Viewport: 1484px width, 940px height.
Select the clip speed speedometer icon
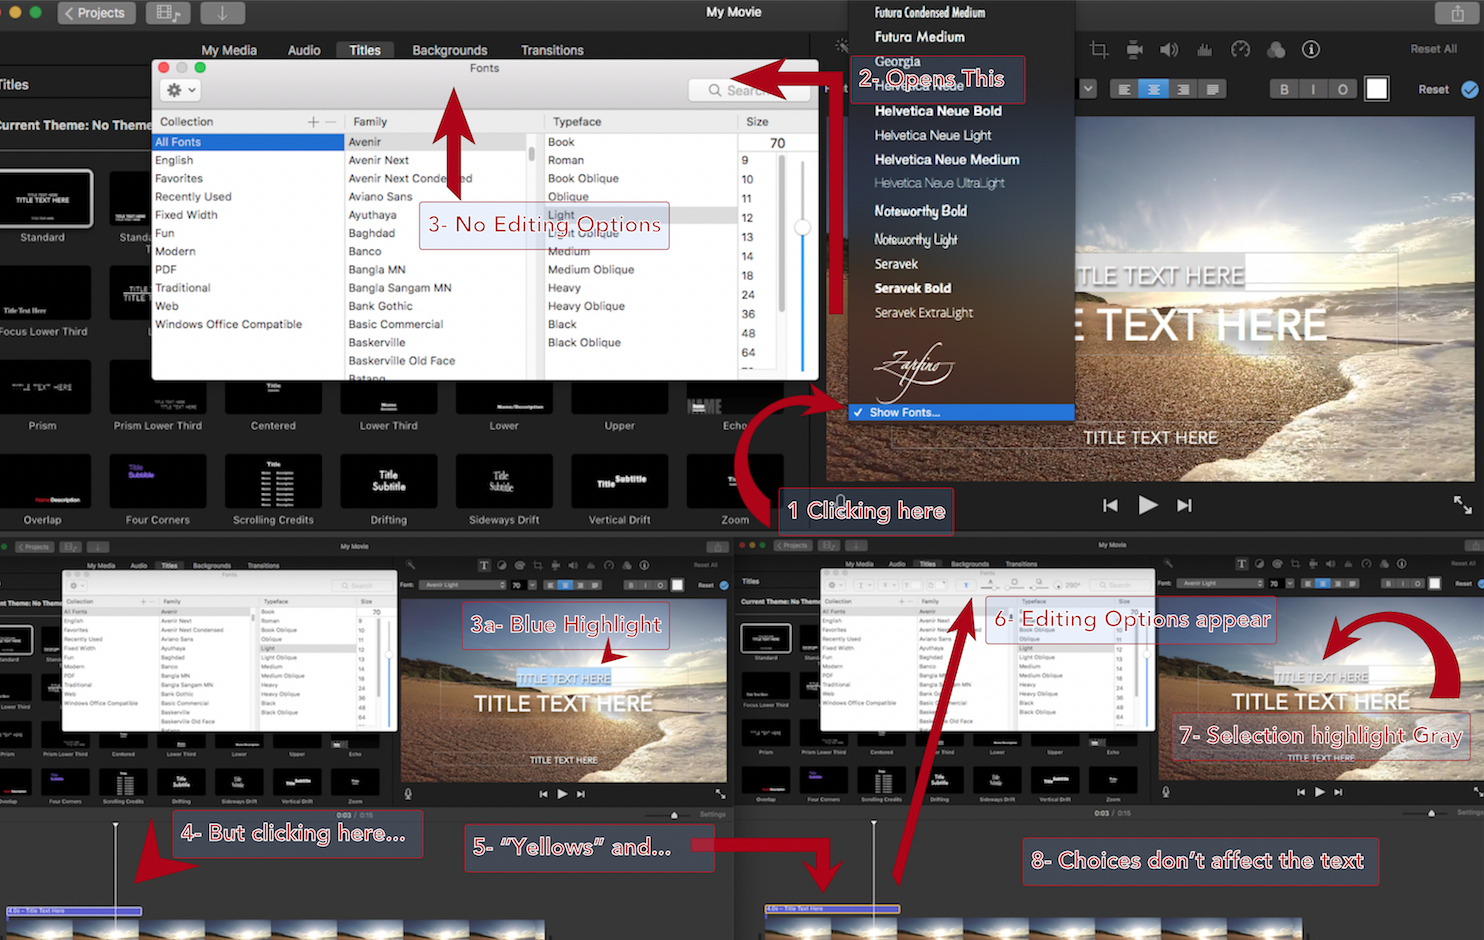click(x=1240, y=49)
